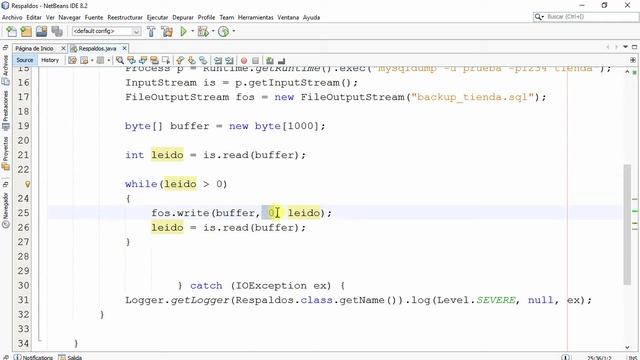The height and width of the screenshot is (360, 640).
Task: Click the Profile Project icon
Action: click(223, 31)
